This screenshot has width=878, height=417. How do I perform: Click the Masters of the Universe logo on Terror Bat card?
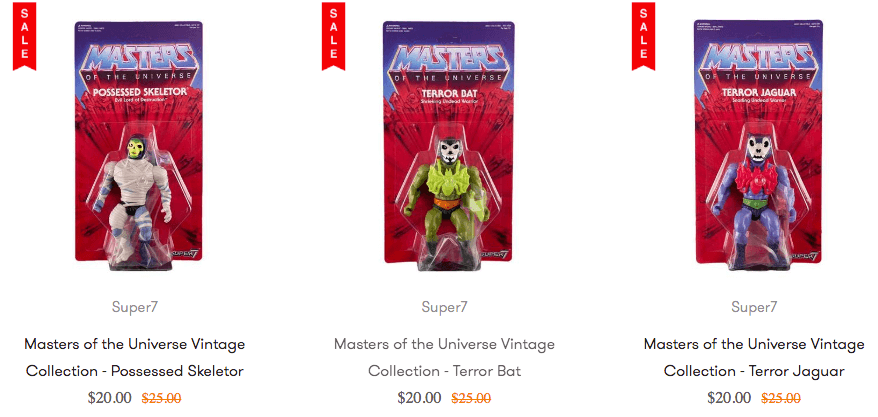pos(449,62)
